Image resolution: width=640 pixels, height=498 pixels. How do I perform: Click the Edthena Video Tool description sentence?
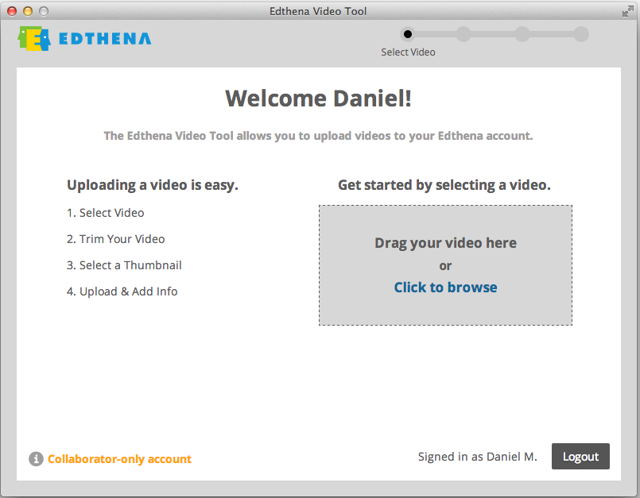[318, 136]
